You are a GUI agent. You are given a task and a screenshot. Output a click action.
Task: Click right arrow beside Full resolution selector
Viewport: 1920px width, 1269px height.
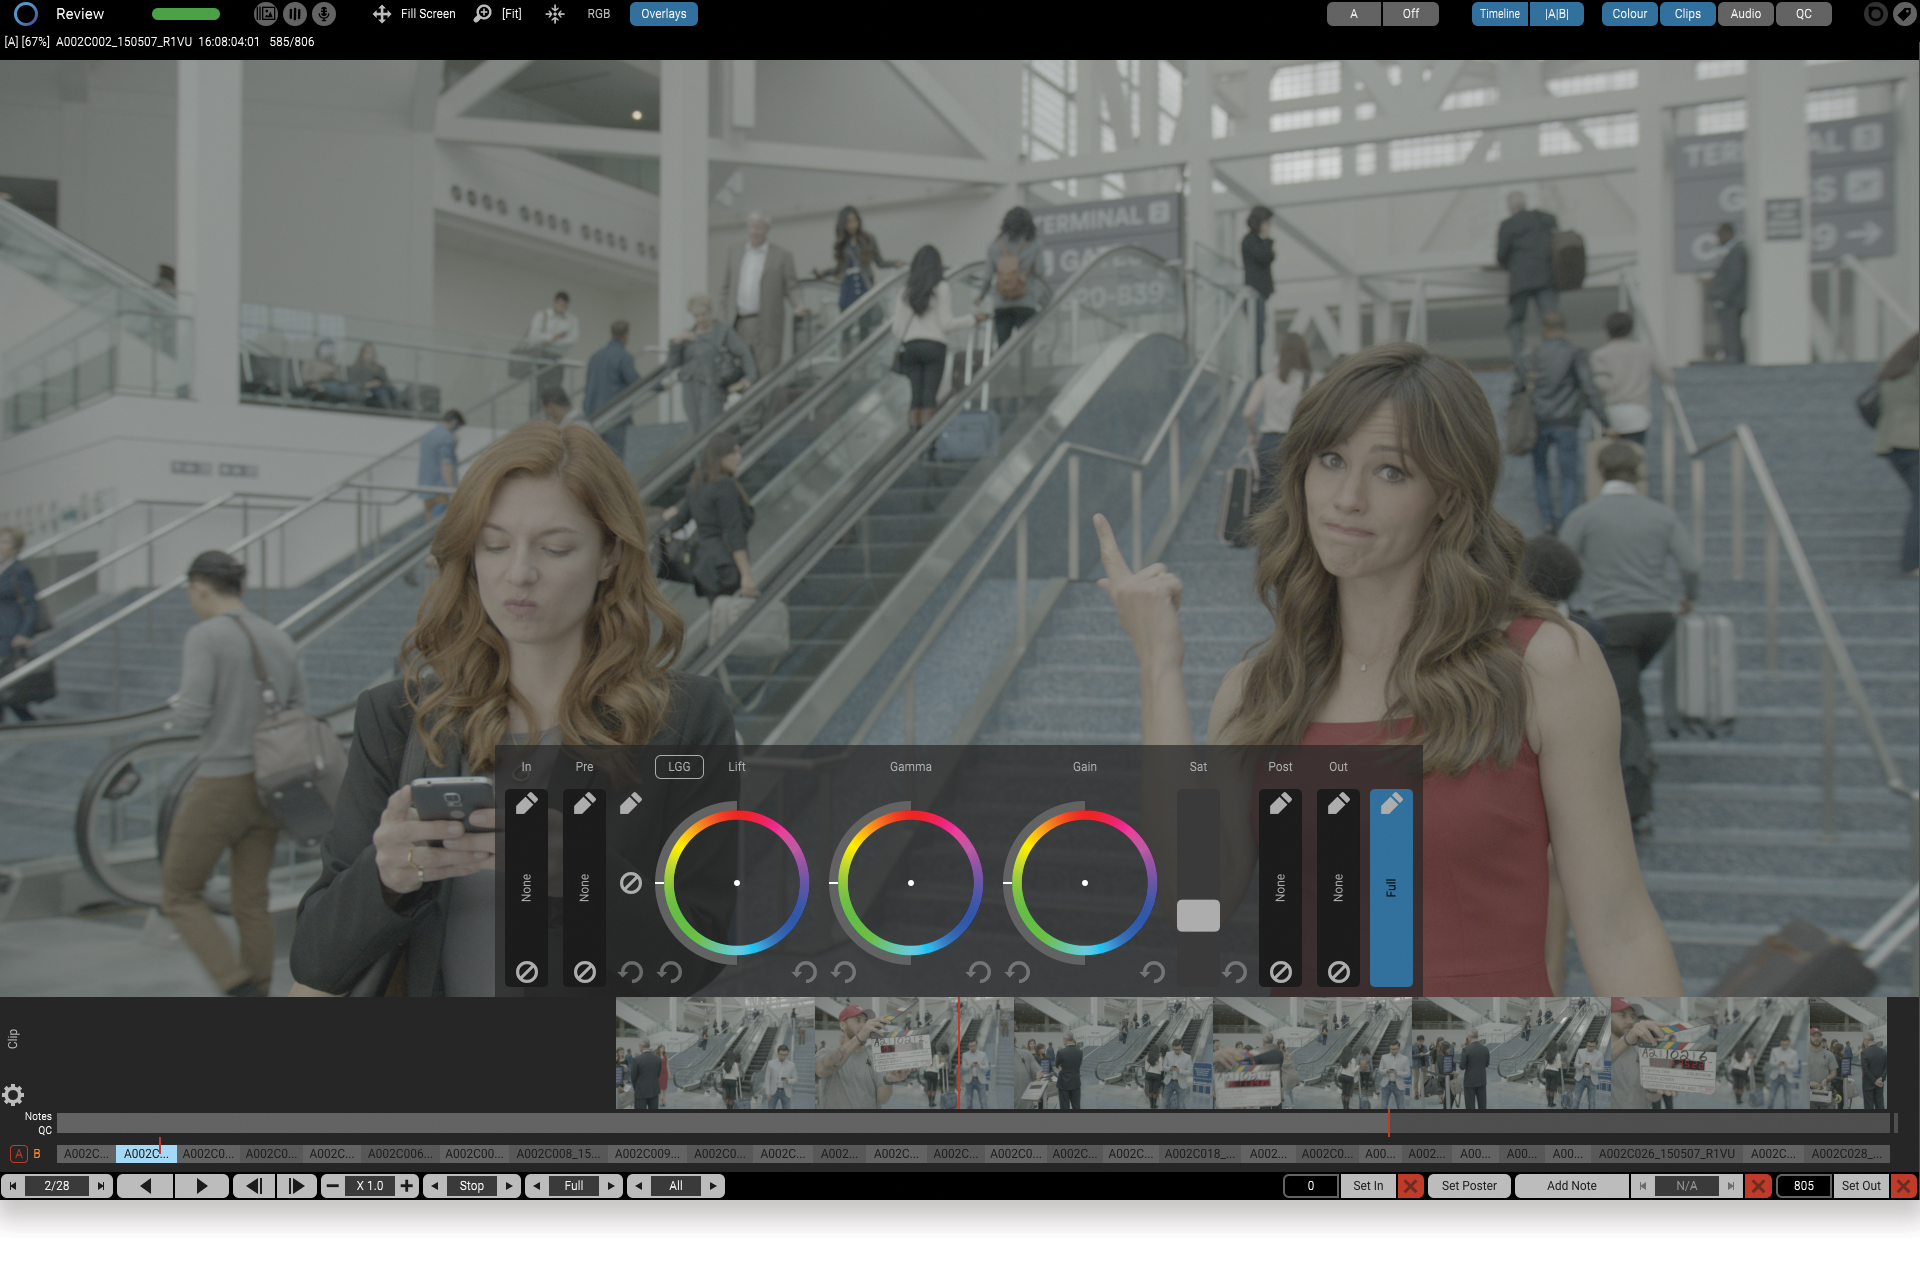611,1186
